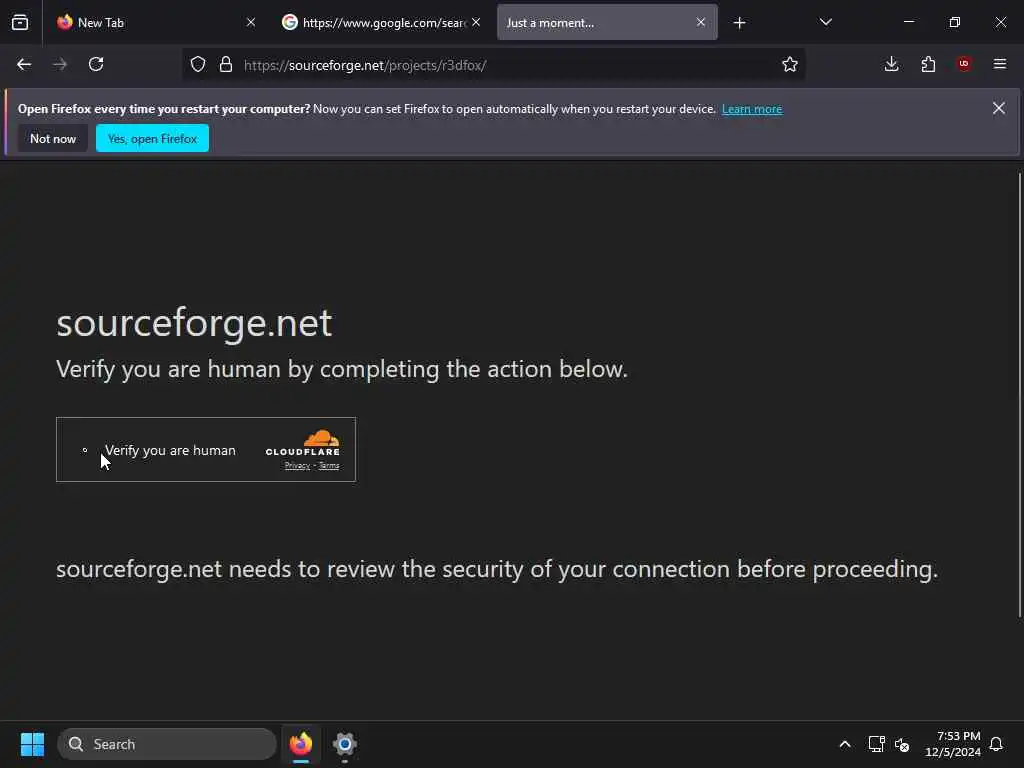Open the clock showing 7:53 PM

tap(953, 744)
